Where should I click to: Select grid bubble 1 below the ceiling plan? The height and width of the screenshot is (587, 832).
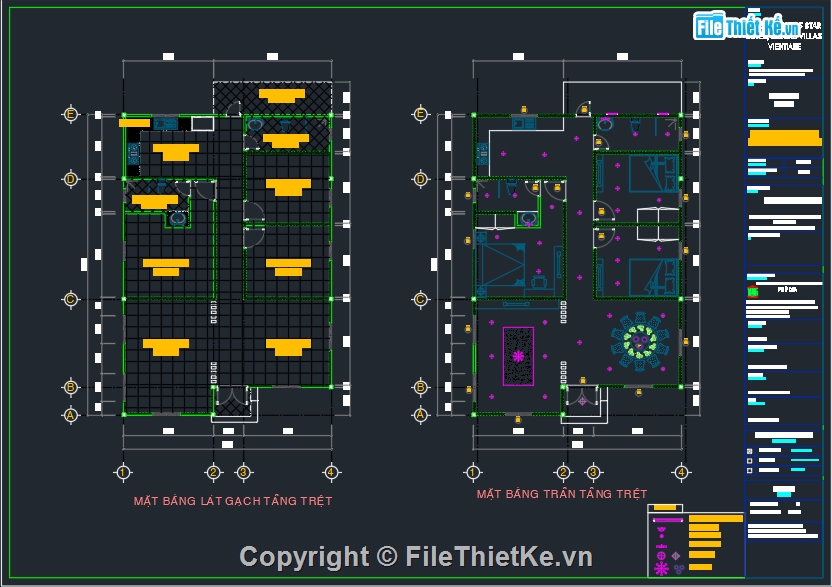473,472
